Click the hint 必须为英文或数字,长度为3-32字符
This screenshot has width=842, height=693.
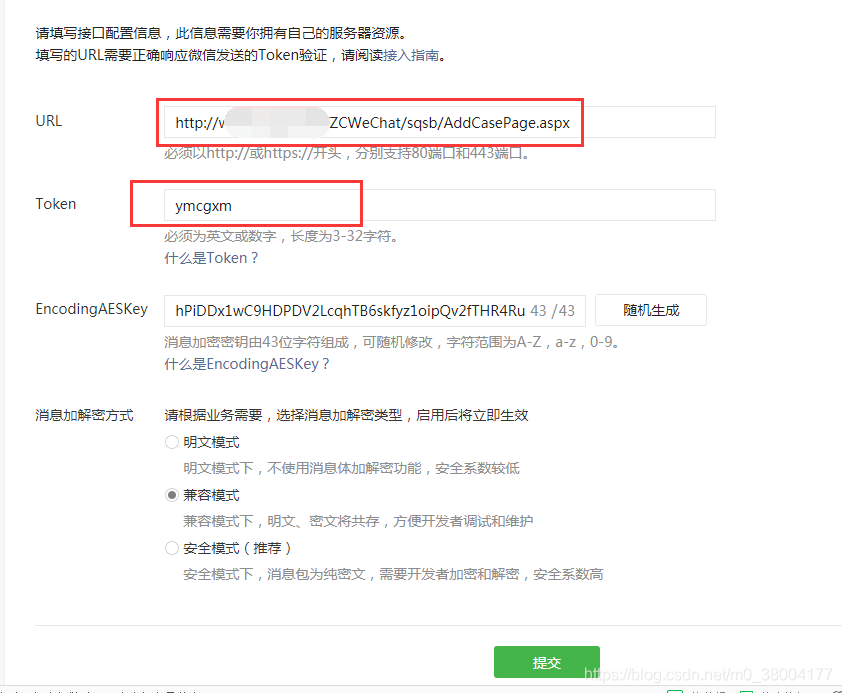[x=282, y=236]
